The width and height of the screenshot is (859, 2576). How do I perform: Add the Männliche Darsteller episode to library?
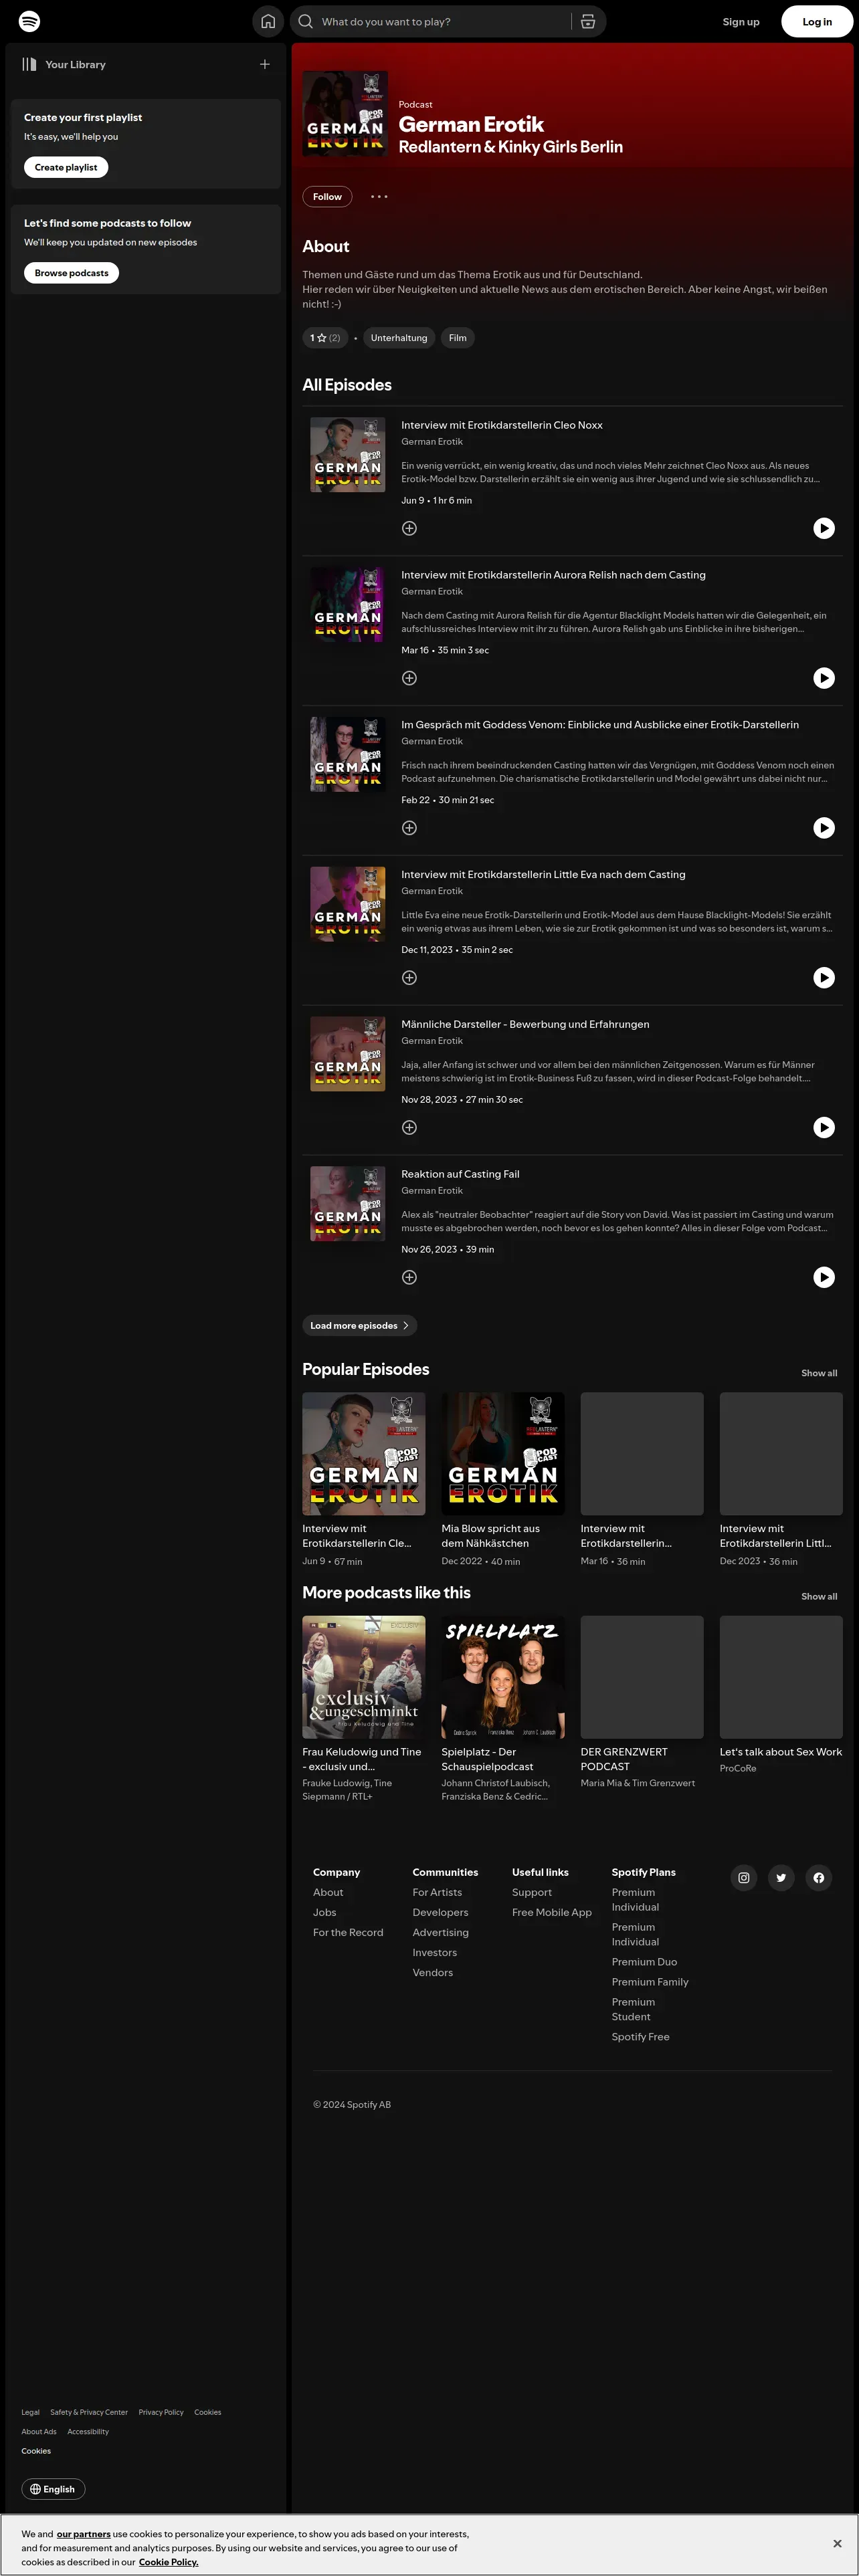[x=409, y=1128]
